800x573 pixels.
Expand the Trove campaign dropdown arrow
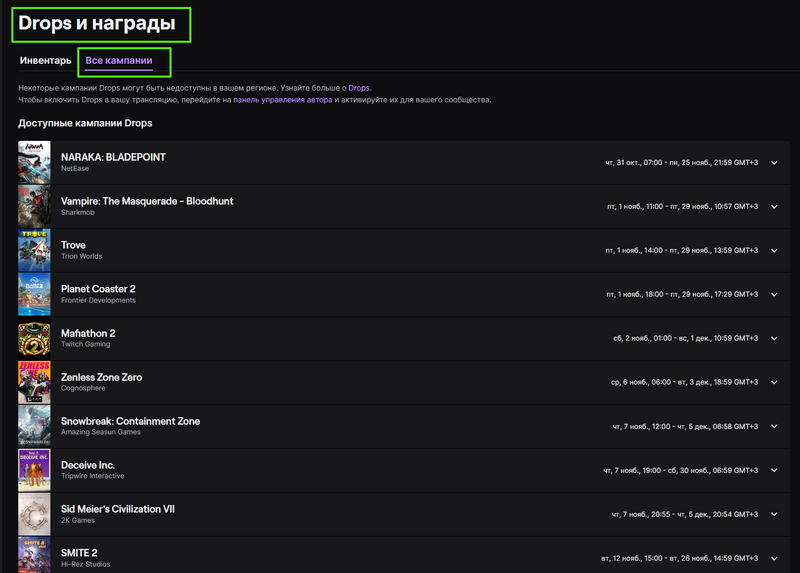coord(774,251)
